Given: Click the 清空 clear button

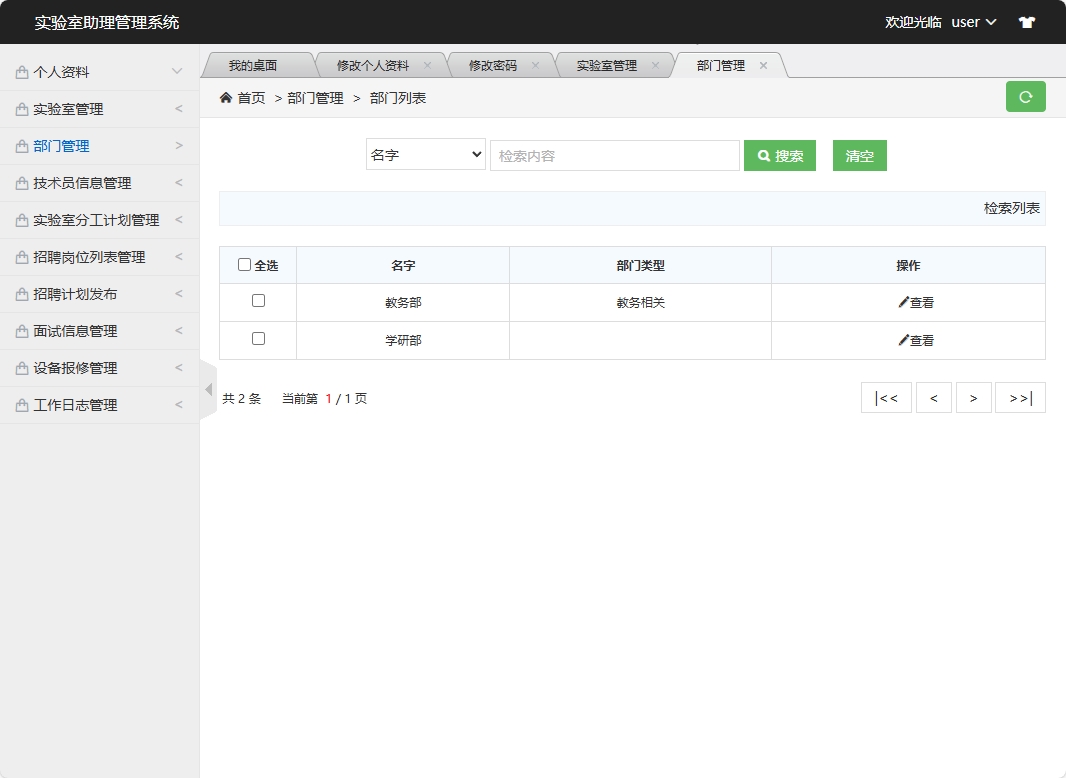Looking at the screenshot, I should point(859,155).
